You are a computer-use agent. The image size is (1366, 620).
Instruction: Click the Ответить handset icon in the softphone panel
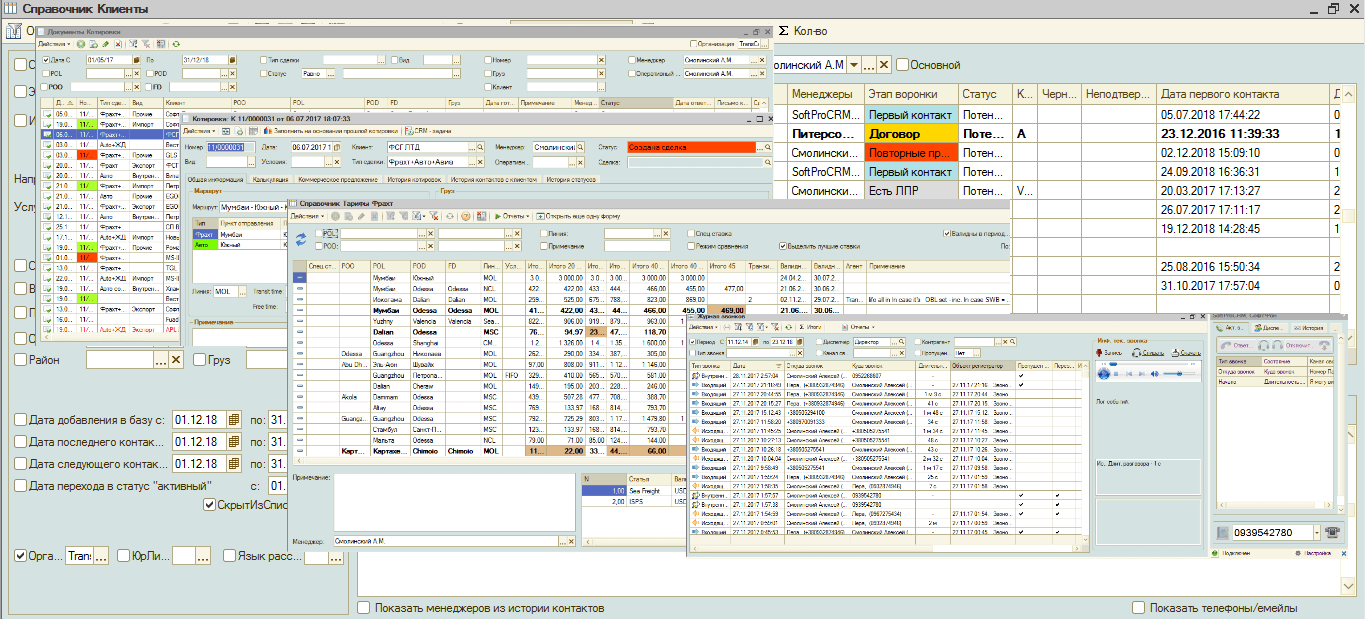pyautogui.click(x=1226, y=345)
